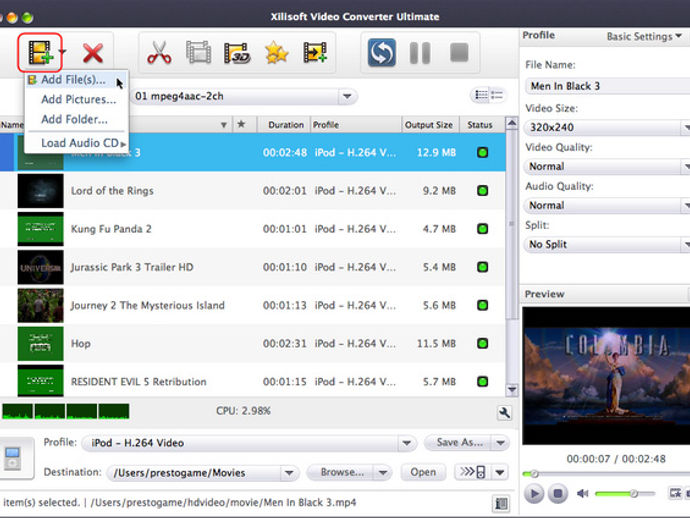Toggle the Journey 2 status indicator

(x=483, y=305)
